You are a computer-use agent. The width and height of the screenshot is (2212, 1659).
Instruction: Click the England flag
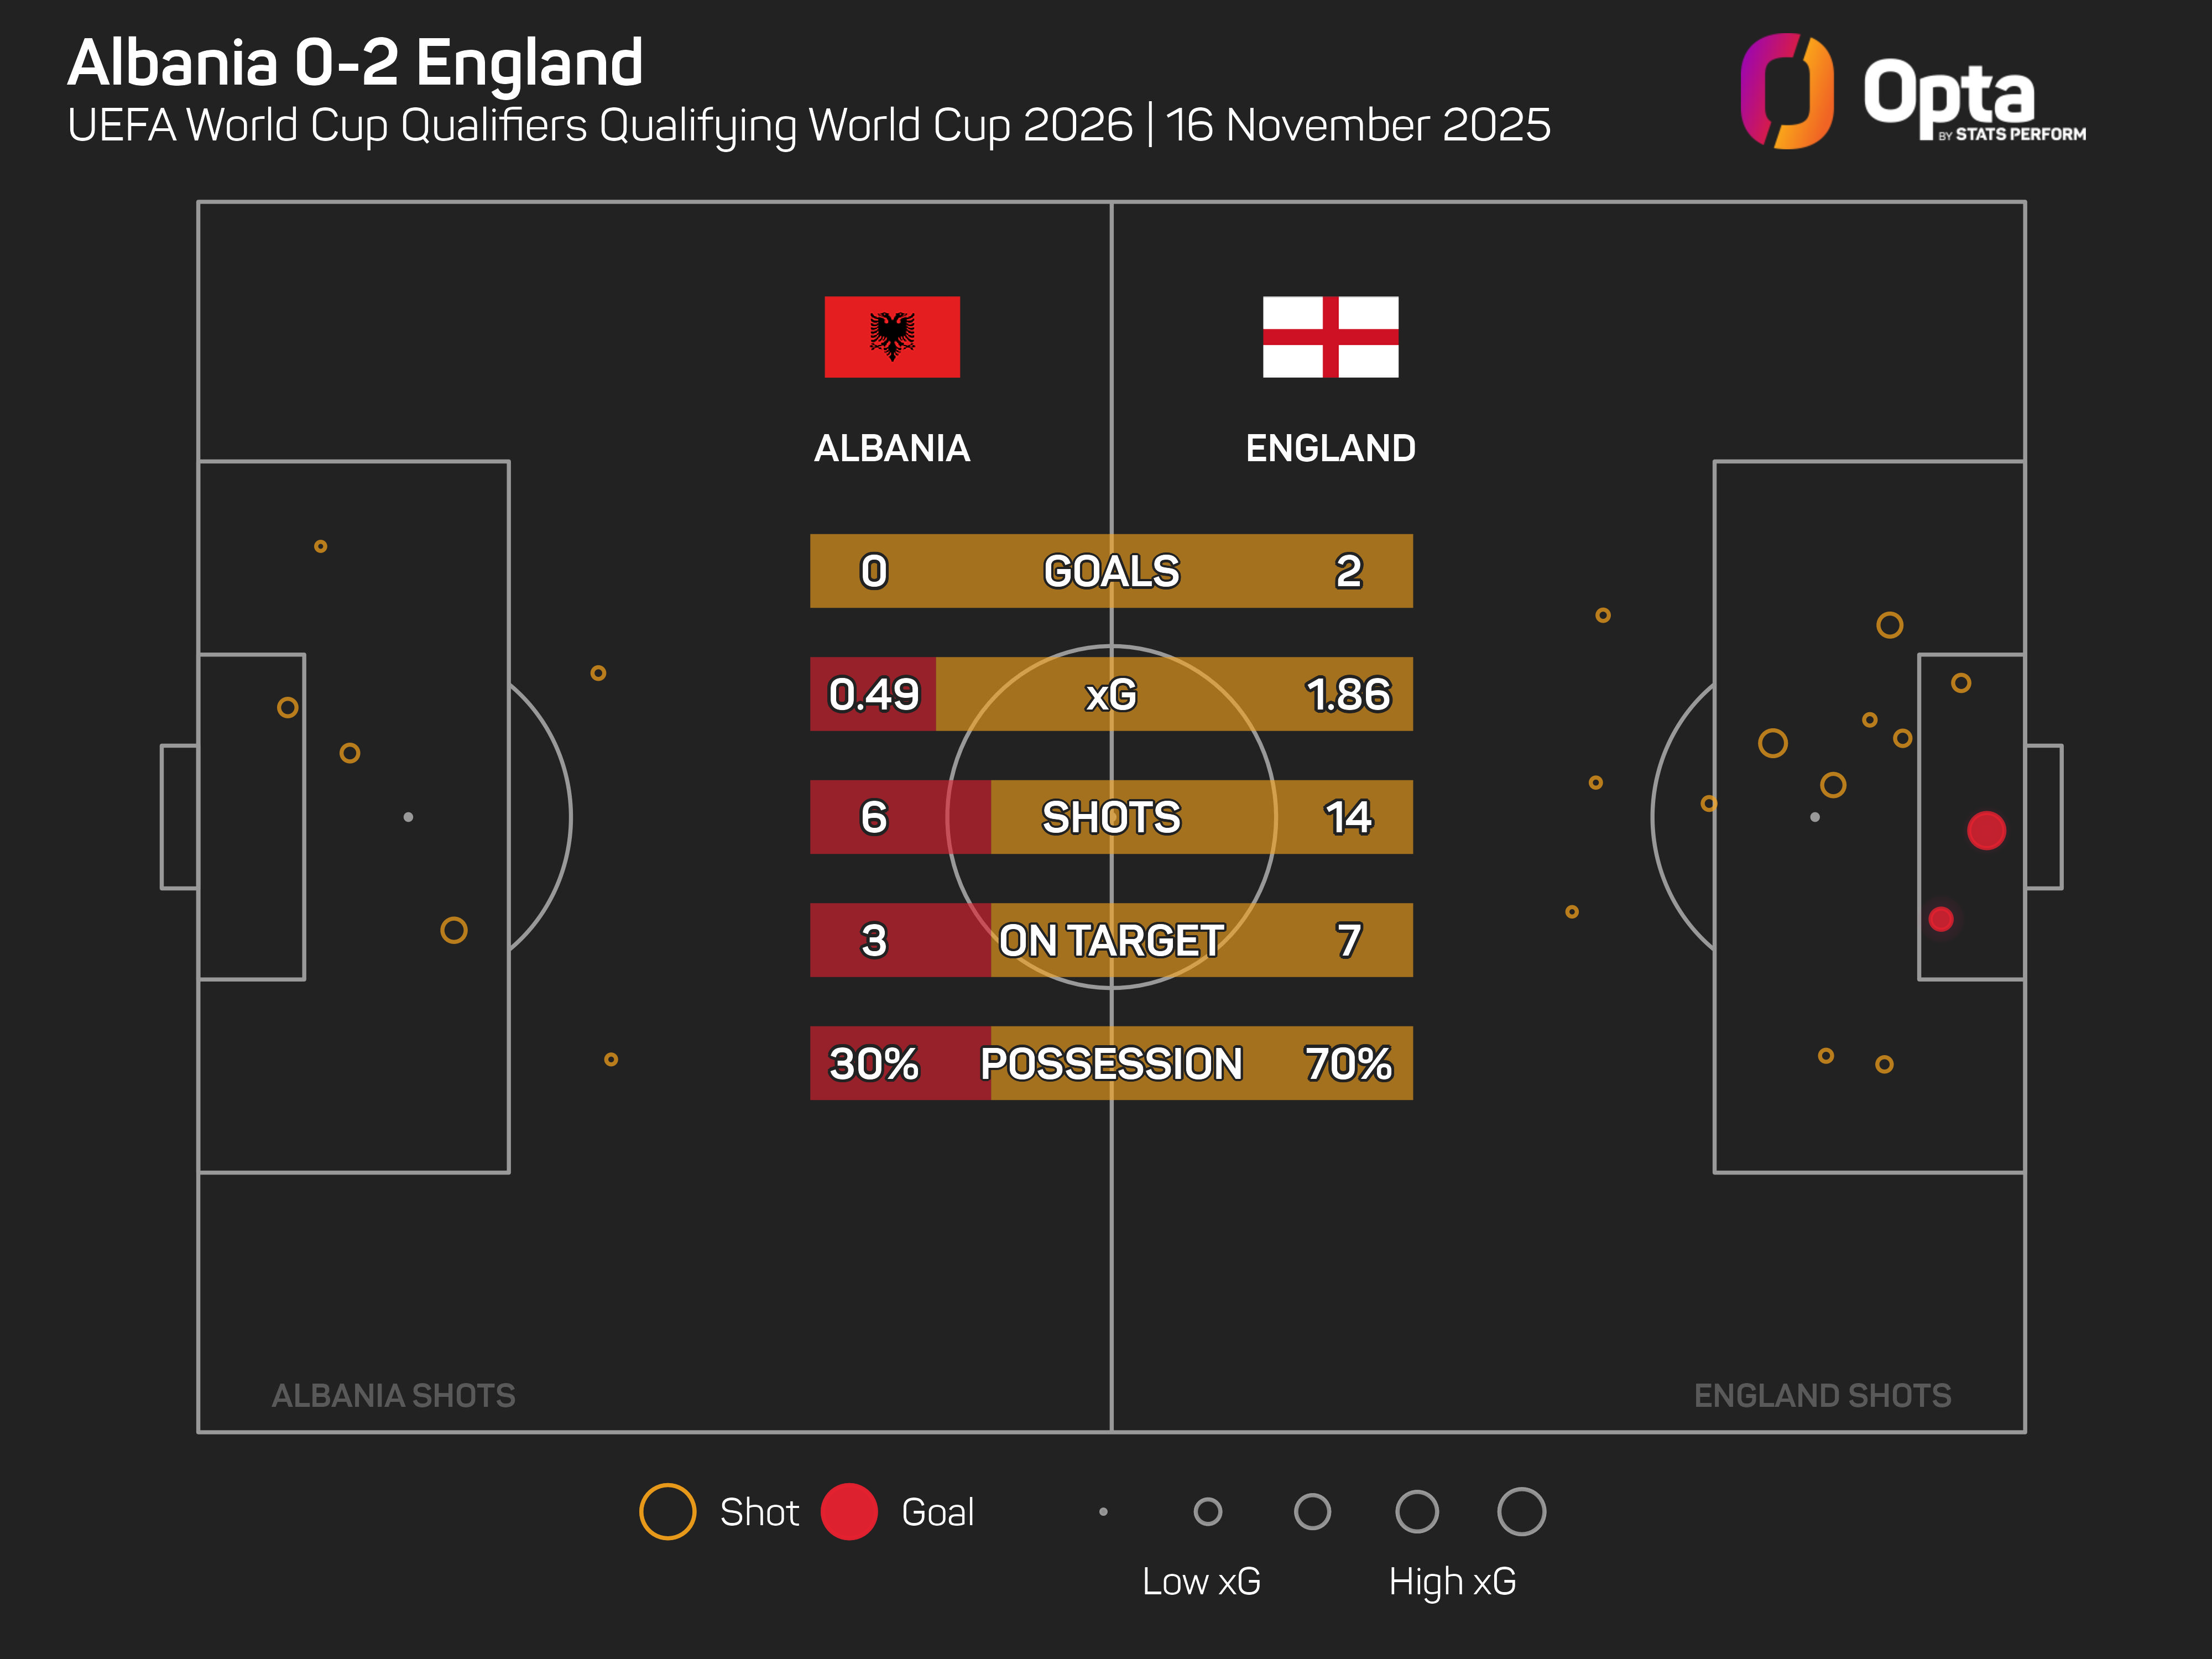[x=1330, y=337]
